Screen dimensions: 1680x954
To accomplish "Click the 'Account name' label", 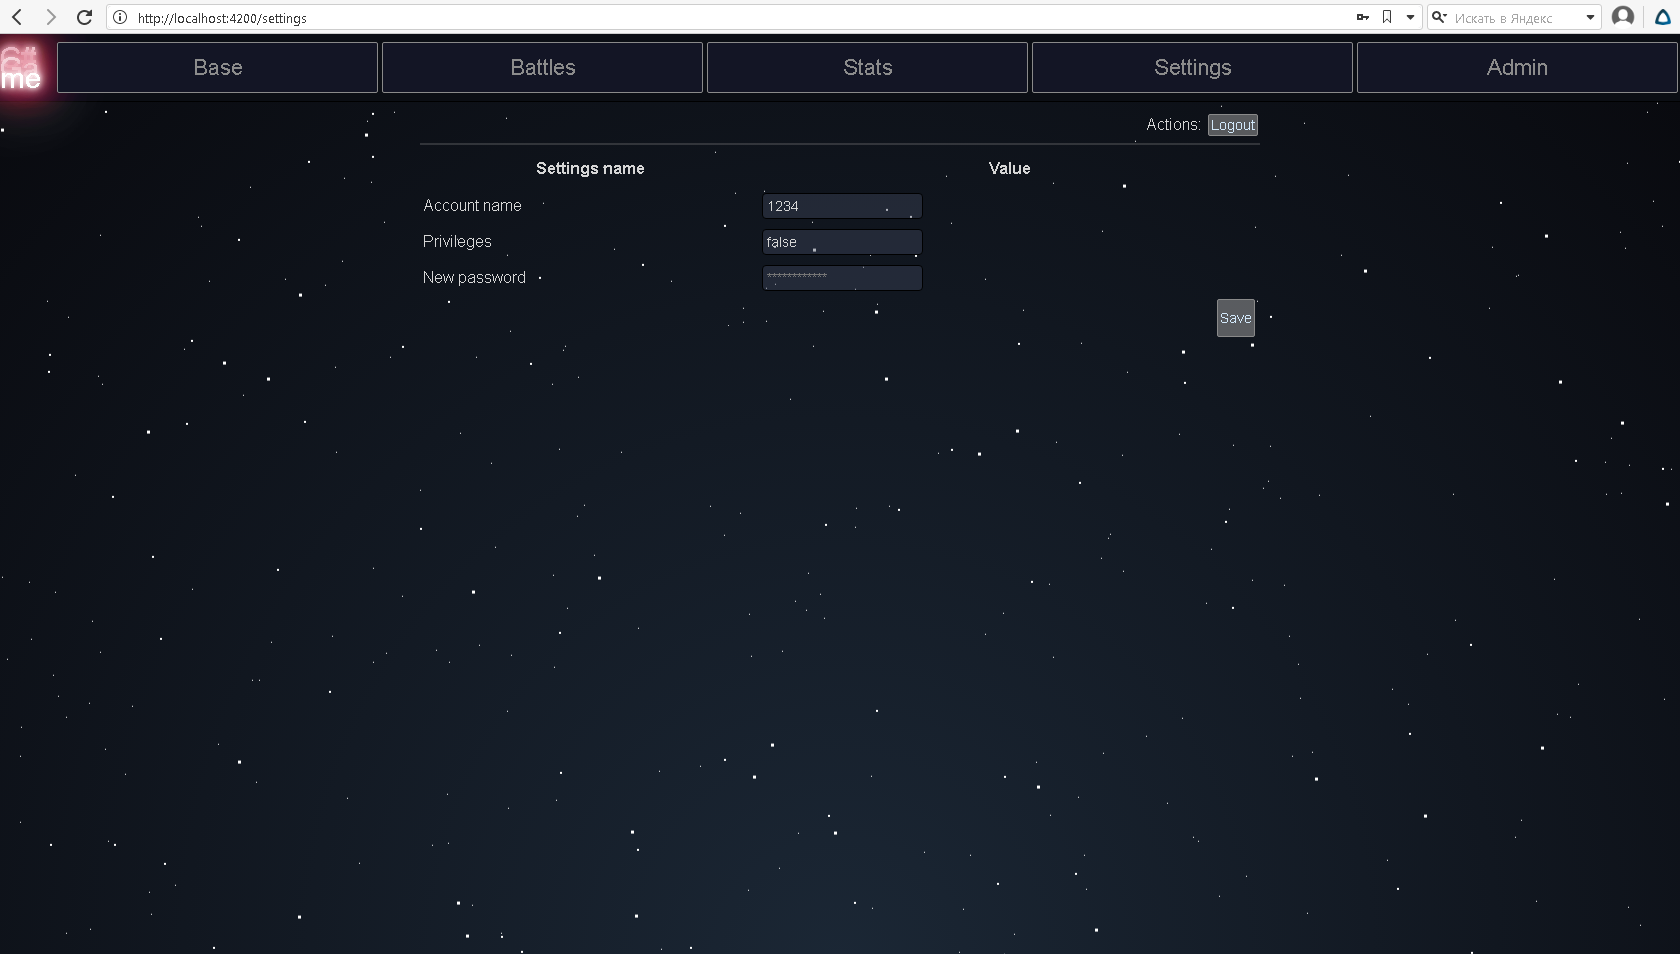I will [x=472, y=205].
